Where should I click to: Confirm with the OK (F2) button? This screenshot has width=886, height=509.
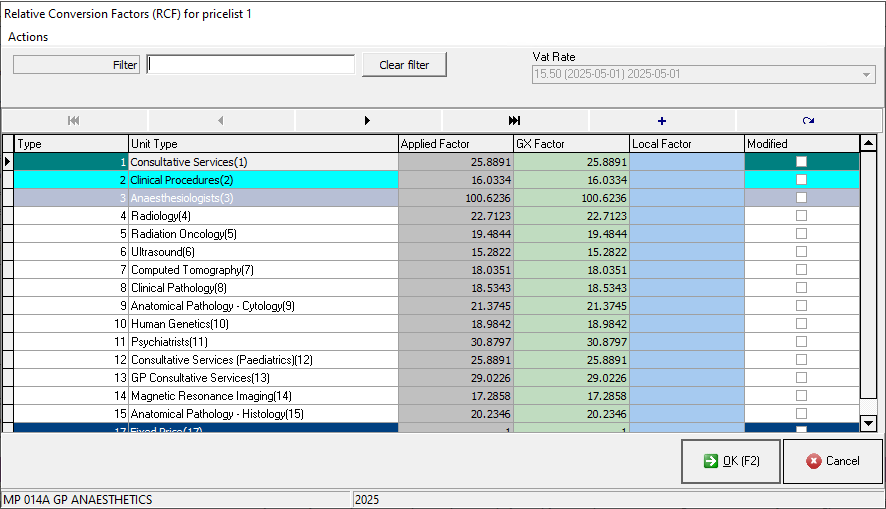click(x=730, y=461)
